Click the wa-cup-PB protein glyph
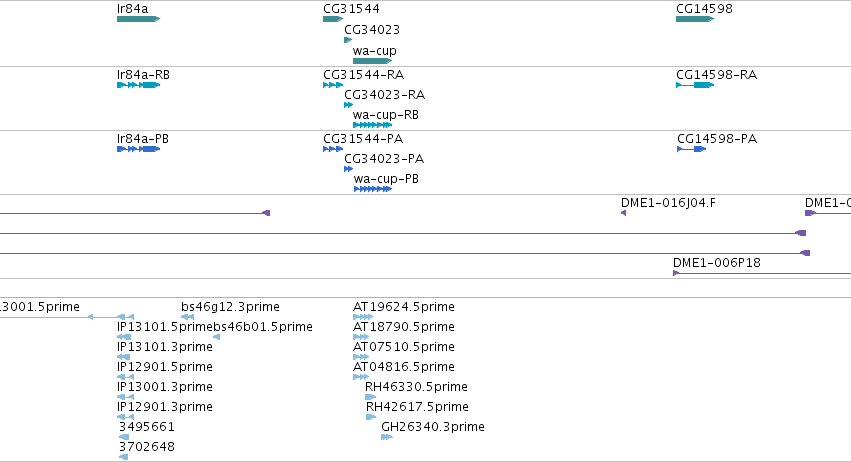The height and width of the screenshot is (462, 851). pos(373,189)
